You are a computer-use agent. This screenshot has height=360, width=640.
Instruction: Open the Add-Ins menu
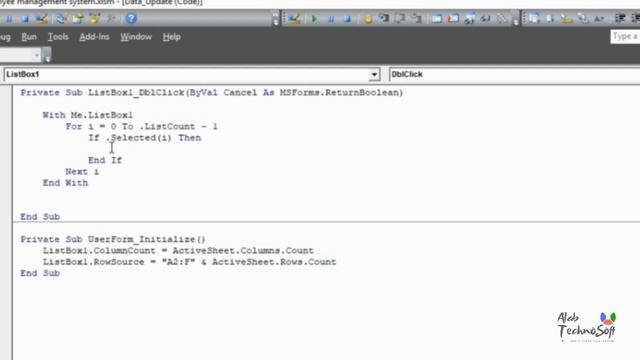pos(94,37)
